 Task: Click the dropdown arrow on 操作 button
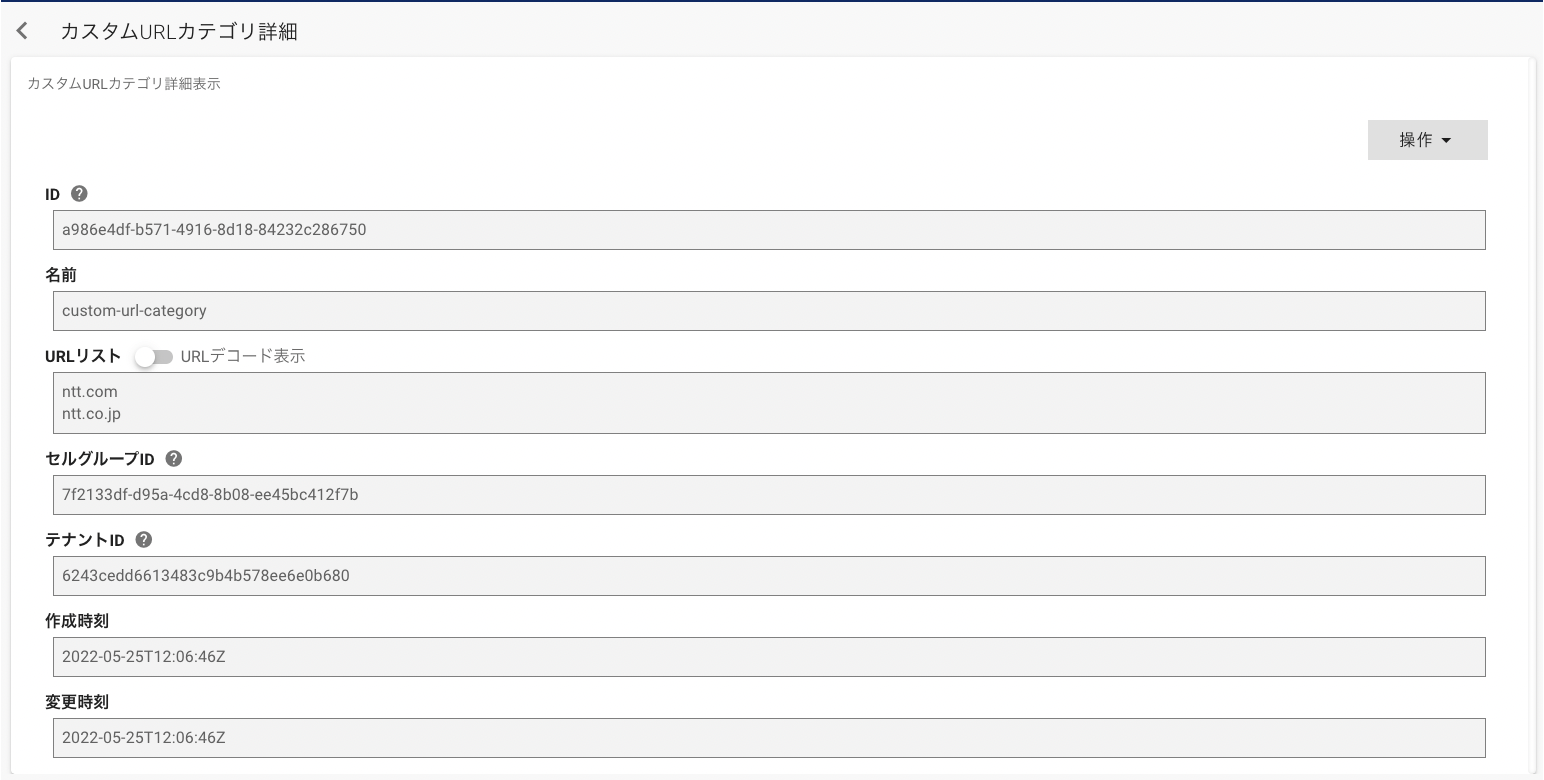(x=1446, y=141)
